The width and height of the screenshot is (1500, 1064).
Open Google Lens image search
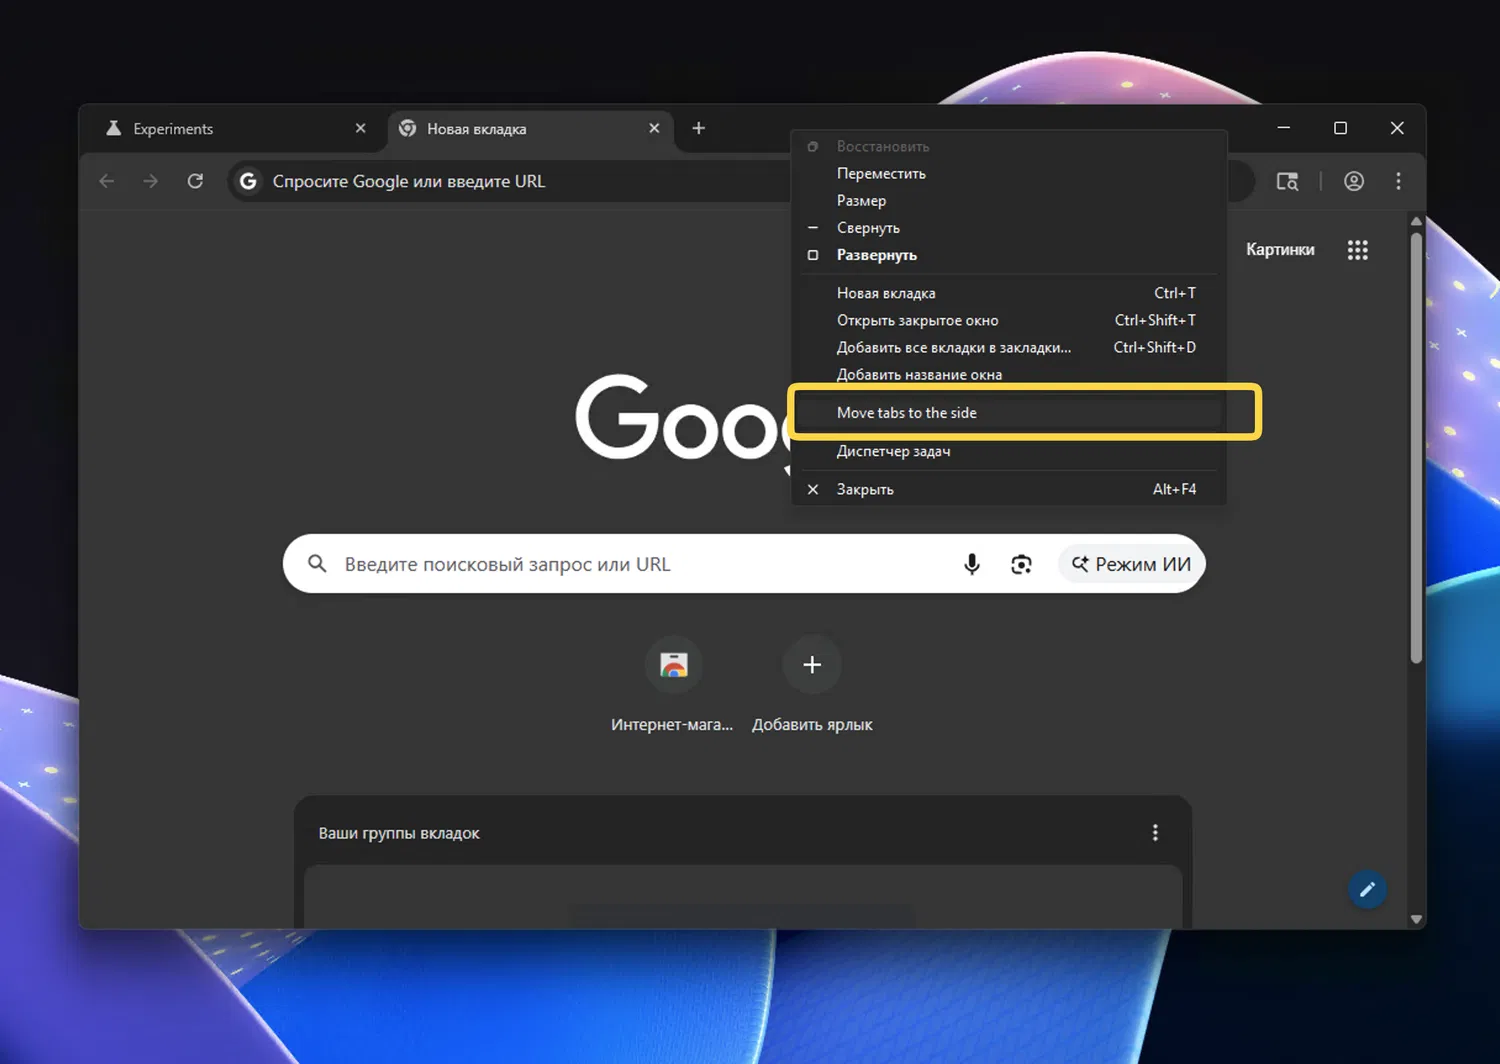point(1021,564)
